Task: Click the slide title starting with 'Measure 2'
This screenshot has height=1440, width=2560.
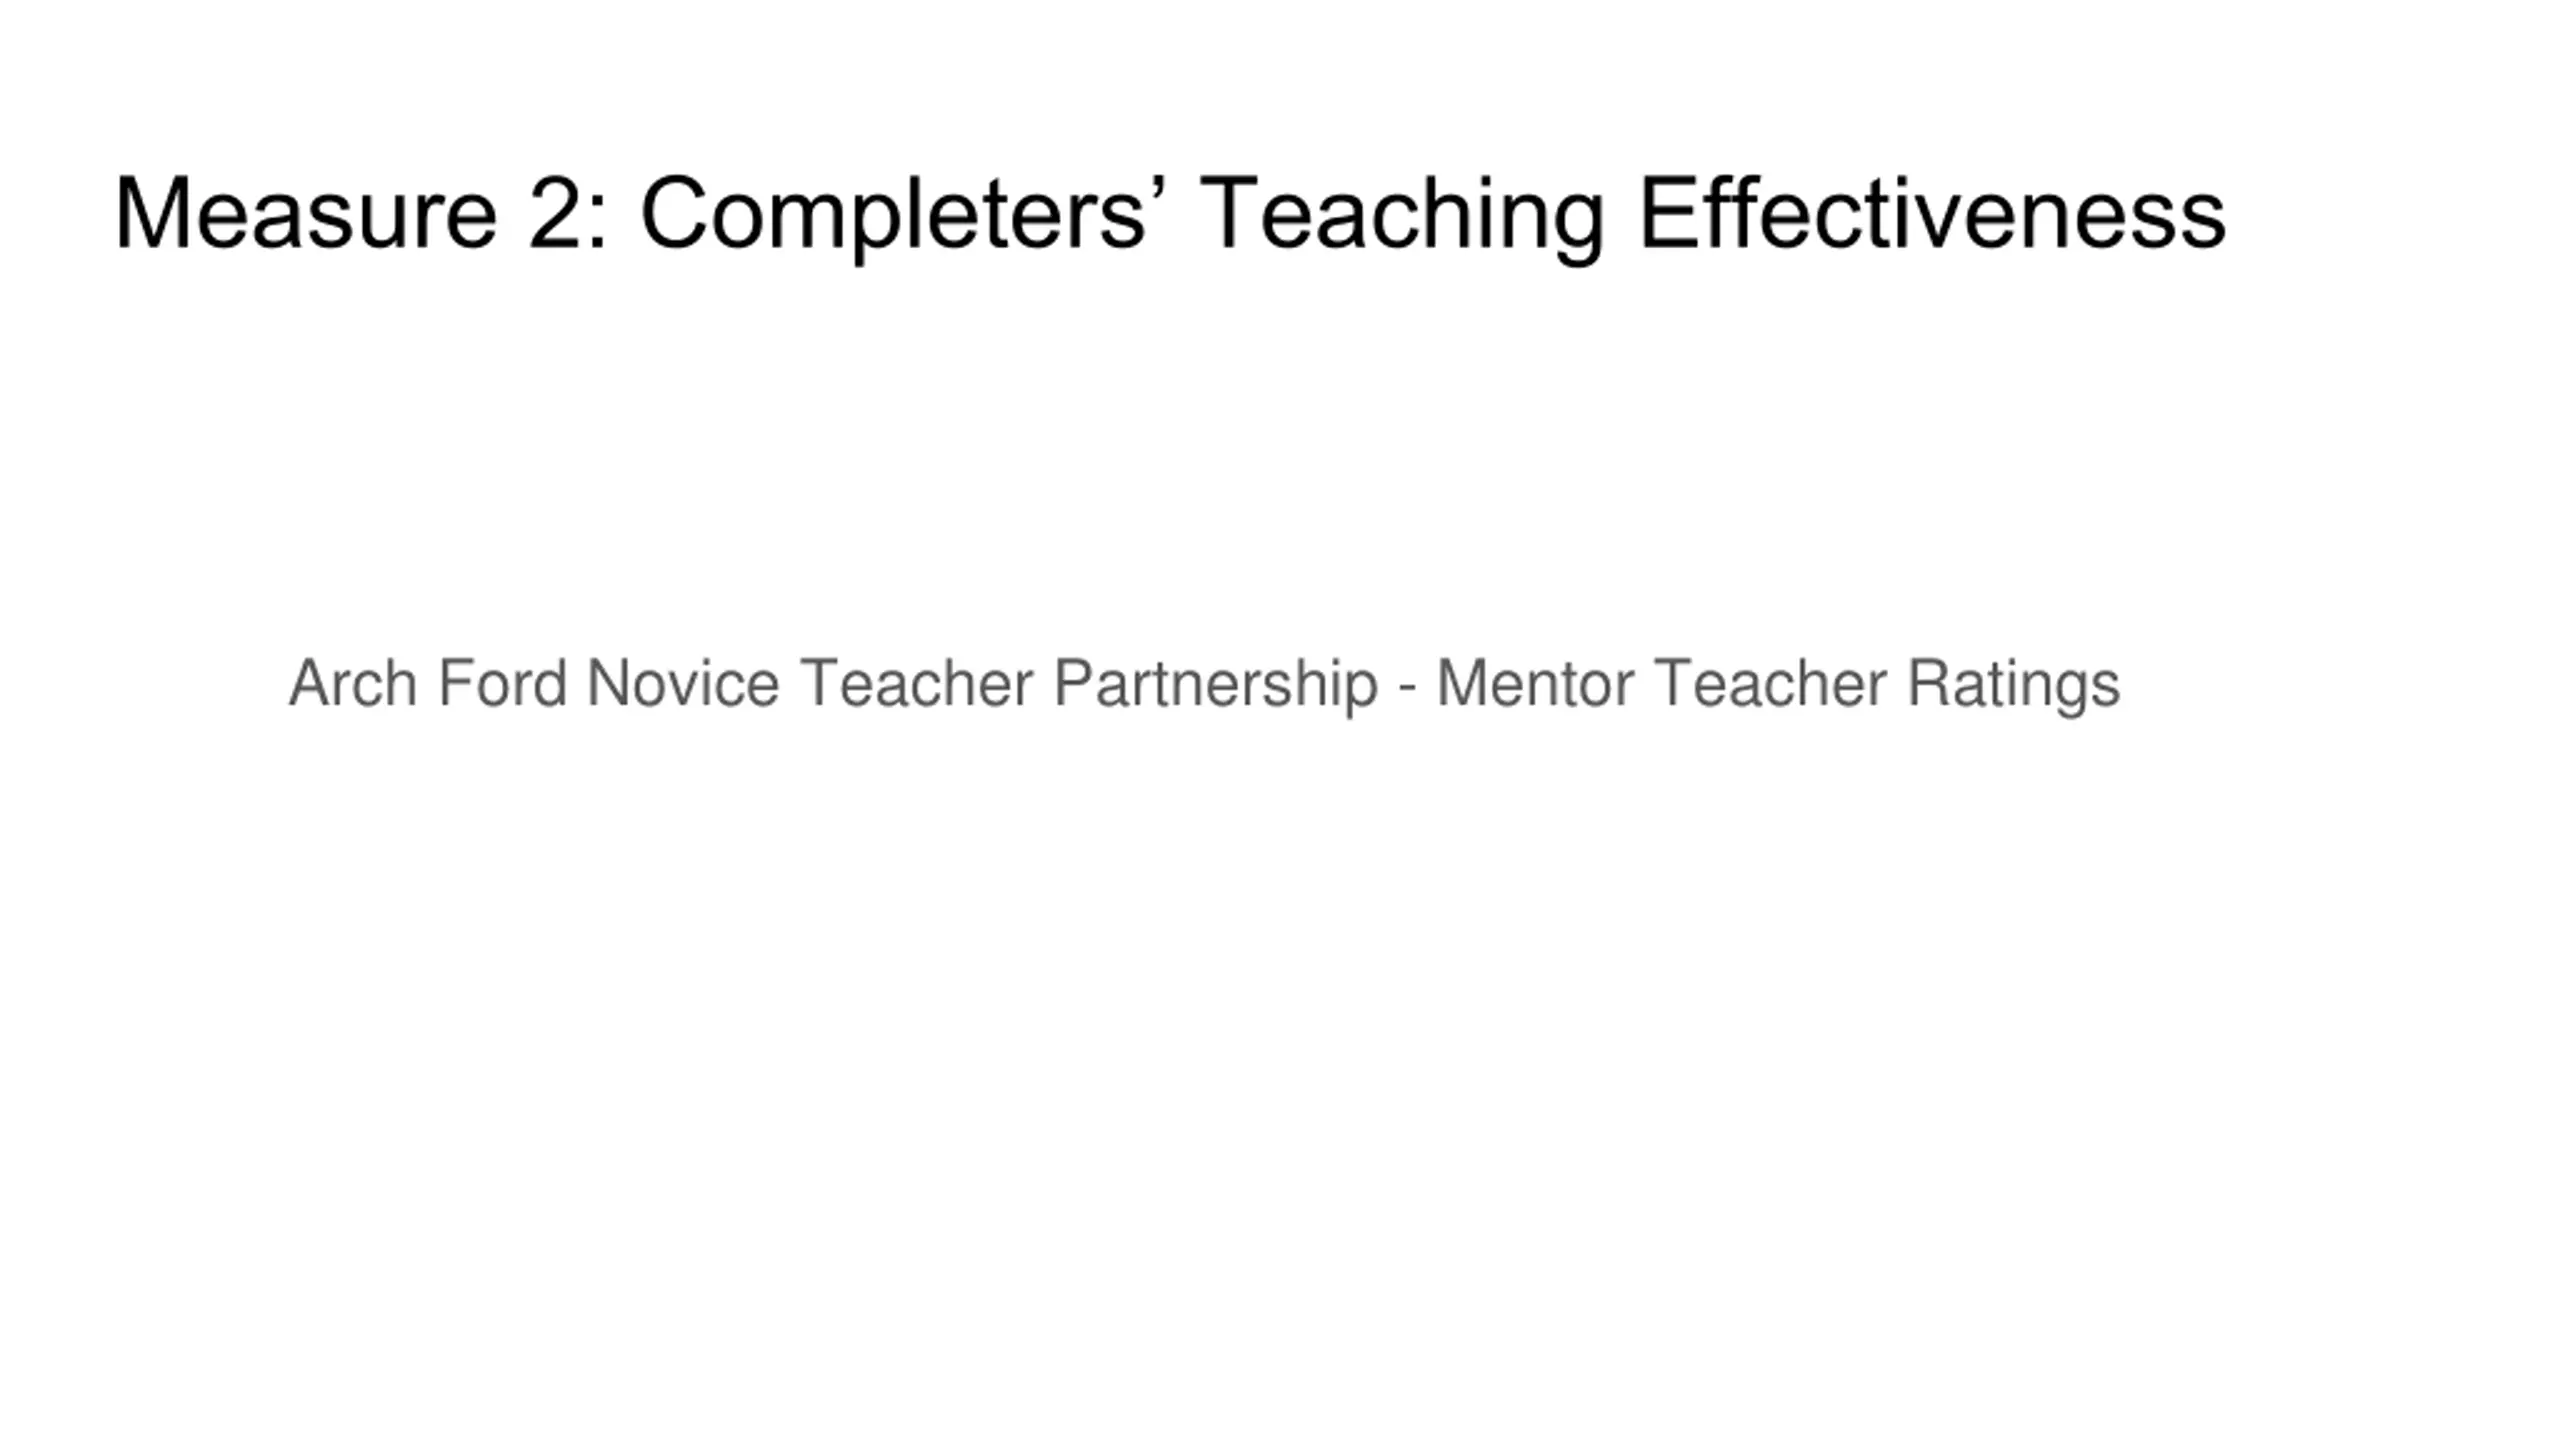Action: [x=1170, y=215]
